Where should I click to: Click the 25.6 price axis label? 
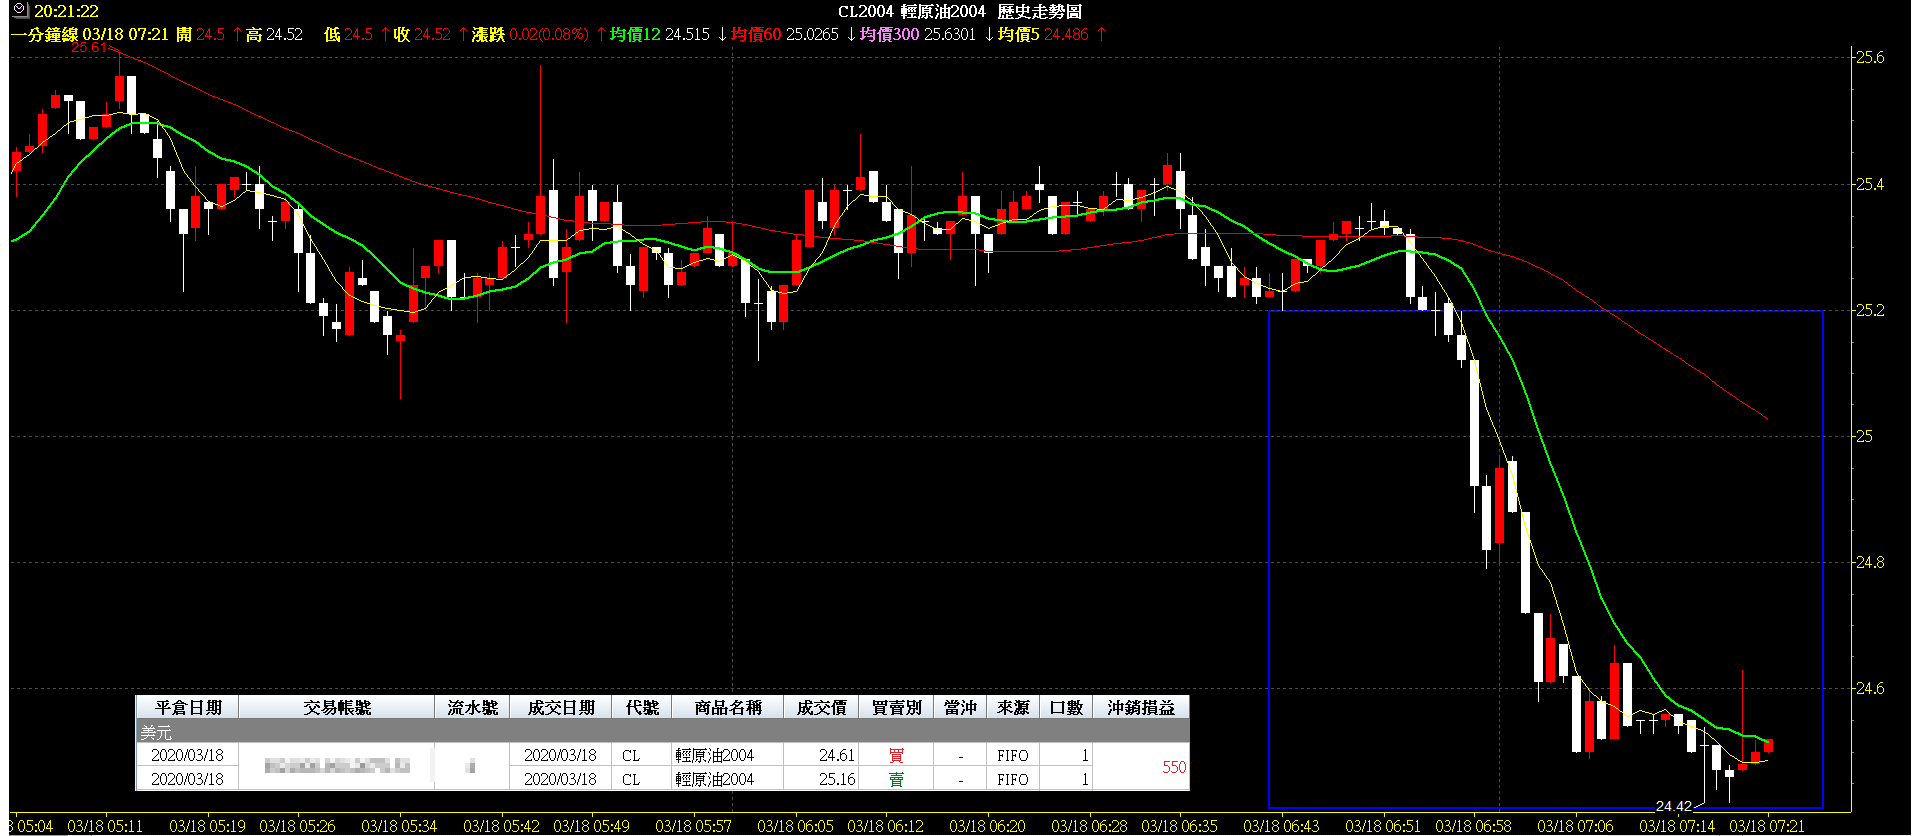click(x=1870, y=58)
